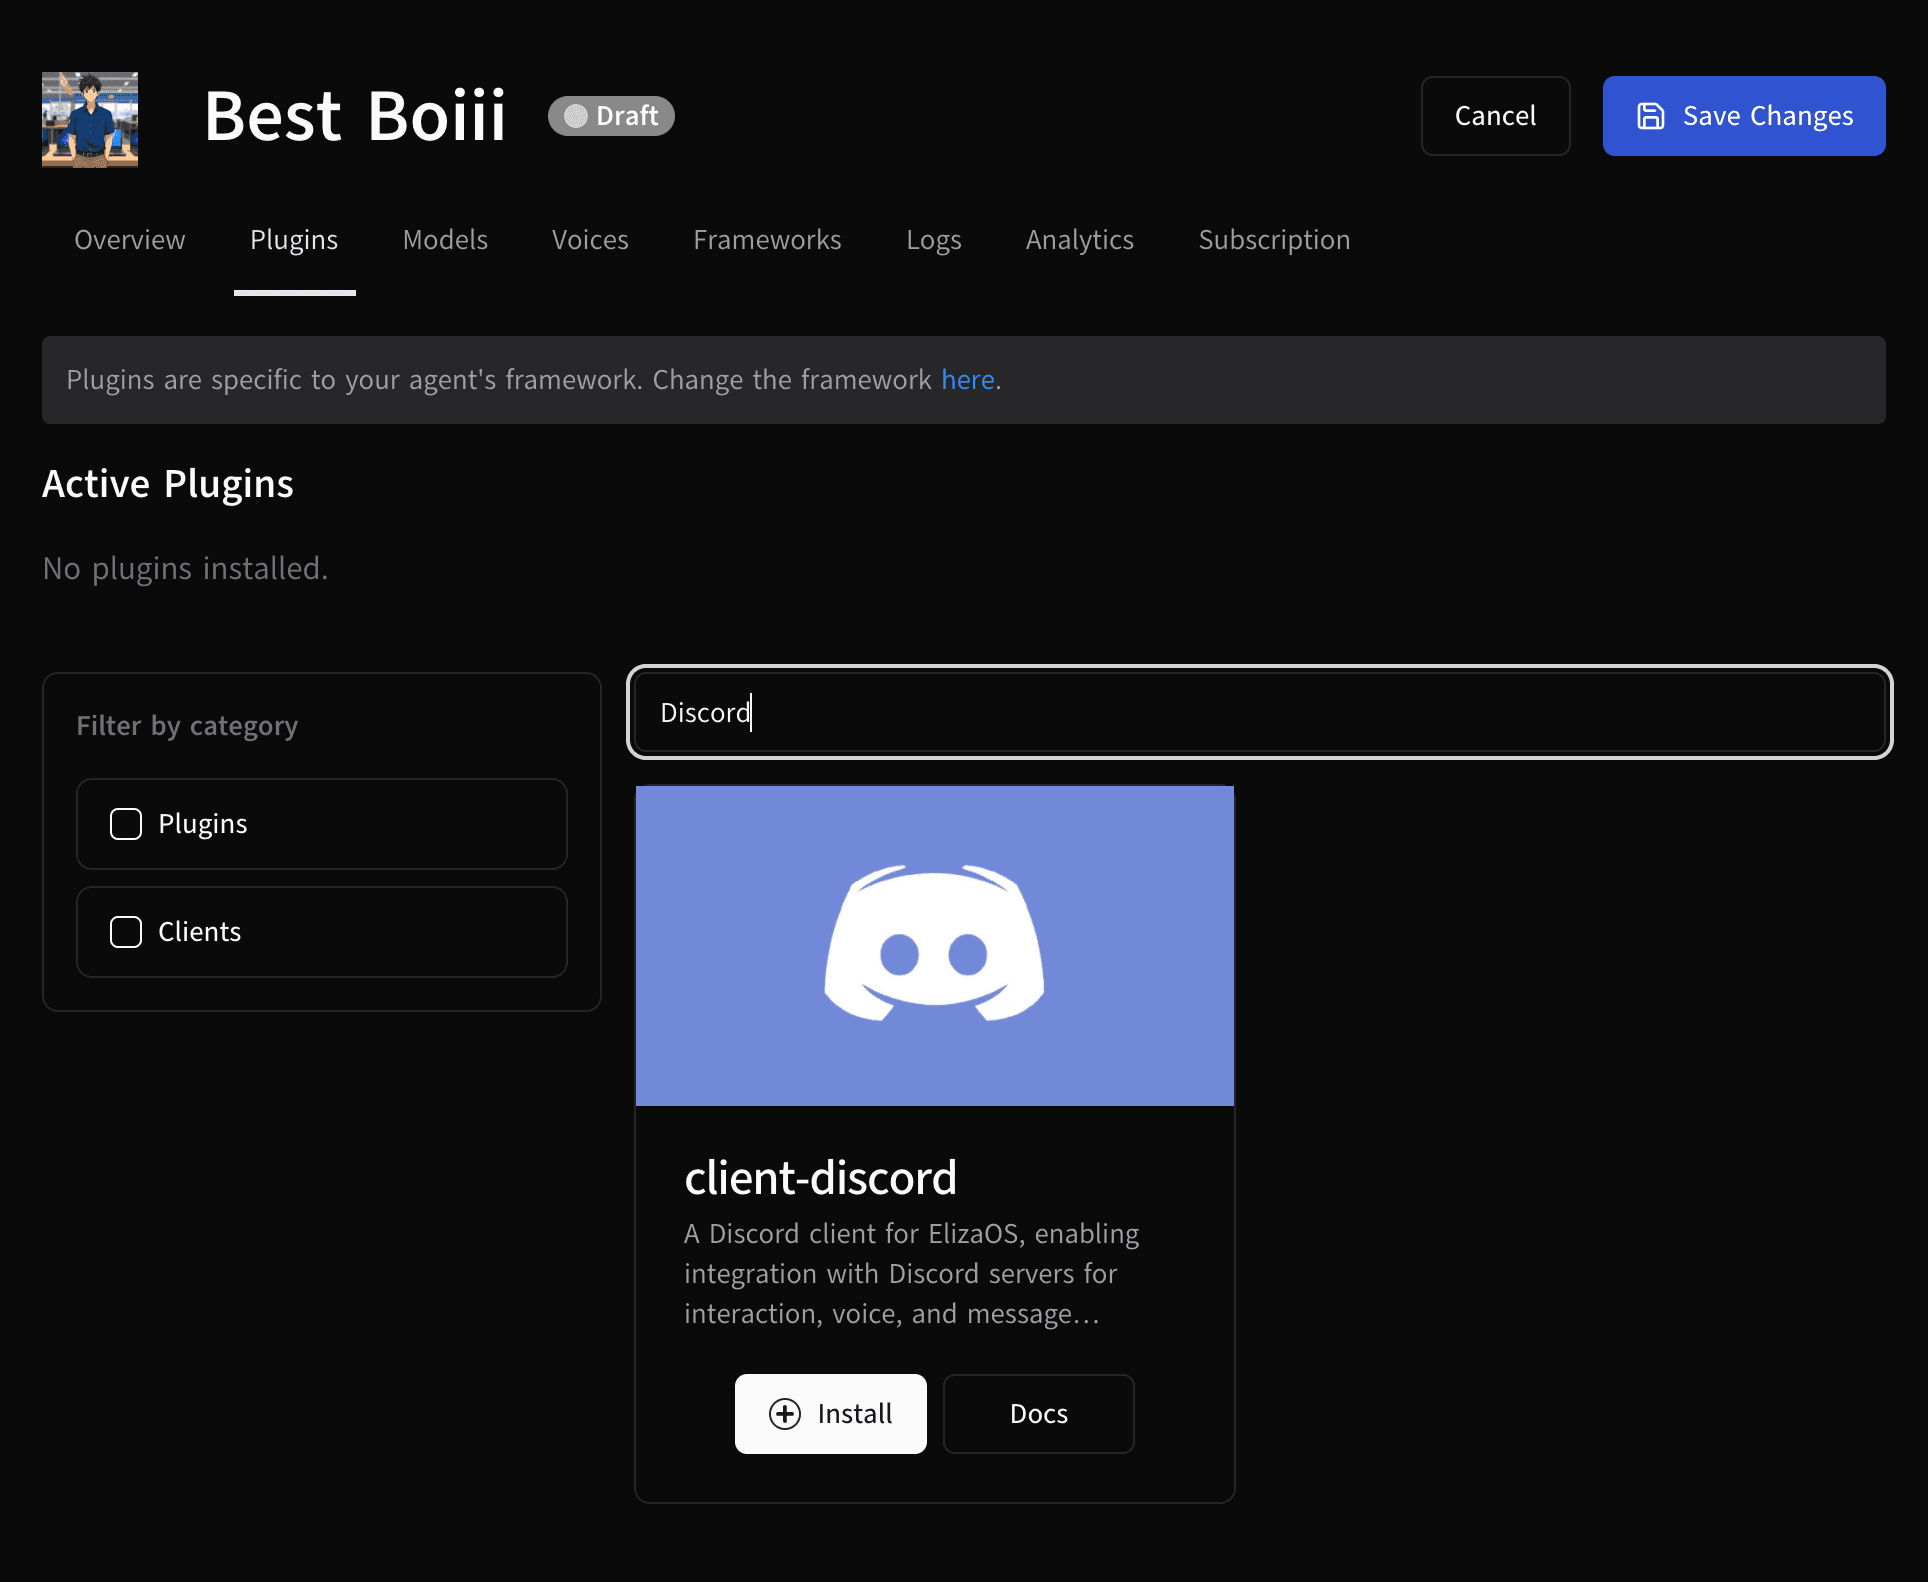Enable the Plugins category filter checkbox
Viewport: 1928px width, 1582px height.
(126, 824)
